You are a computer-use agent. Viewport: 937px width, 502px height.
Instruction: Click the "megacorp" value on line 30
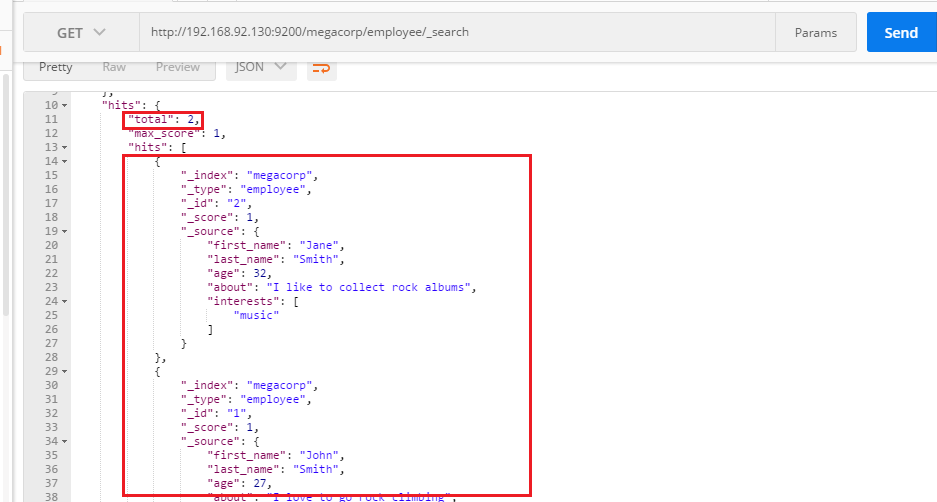pos(280,385)
